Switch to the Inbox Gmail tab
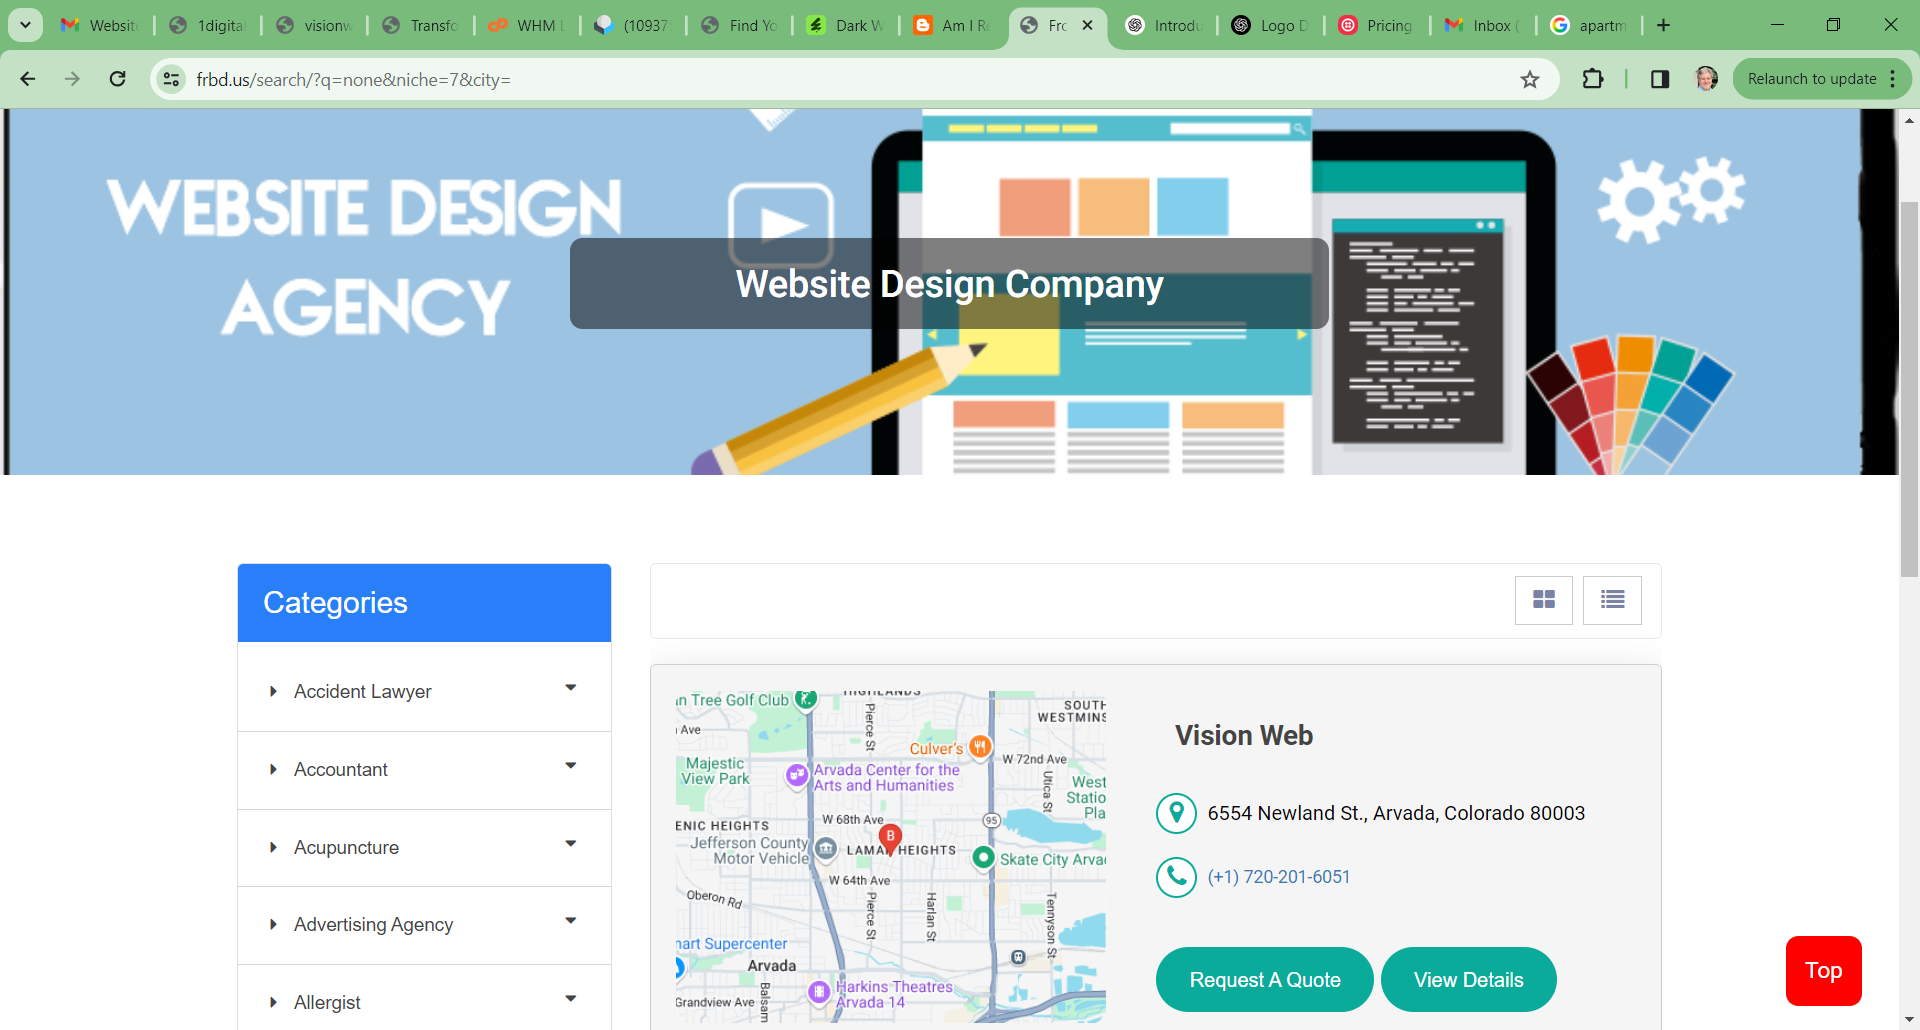This screenshot has height=1030, width=1920. [x=1483, y=25]
